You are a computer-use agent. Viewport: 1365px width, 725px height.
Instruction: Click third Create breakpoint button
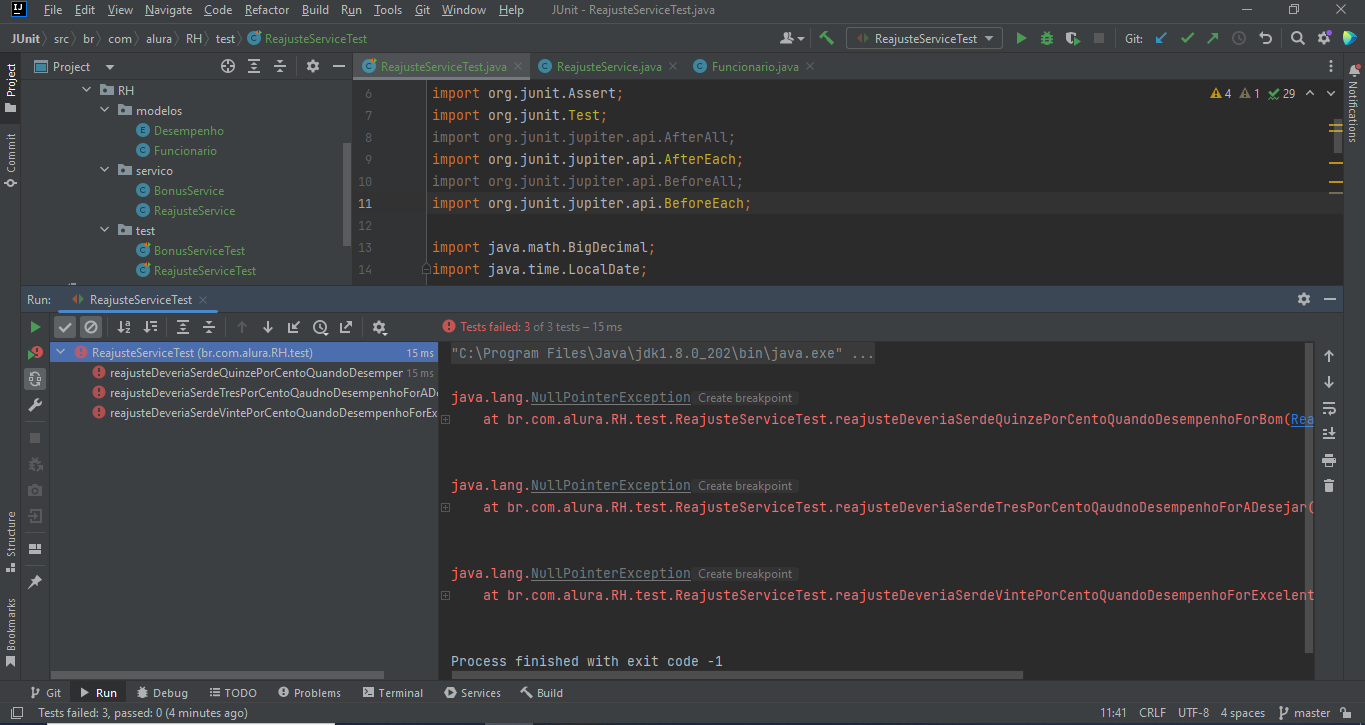[745, 574]
